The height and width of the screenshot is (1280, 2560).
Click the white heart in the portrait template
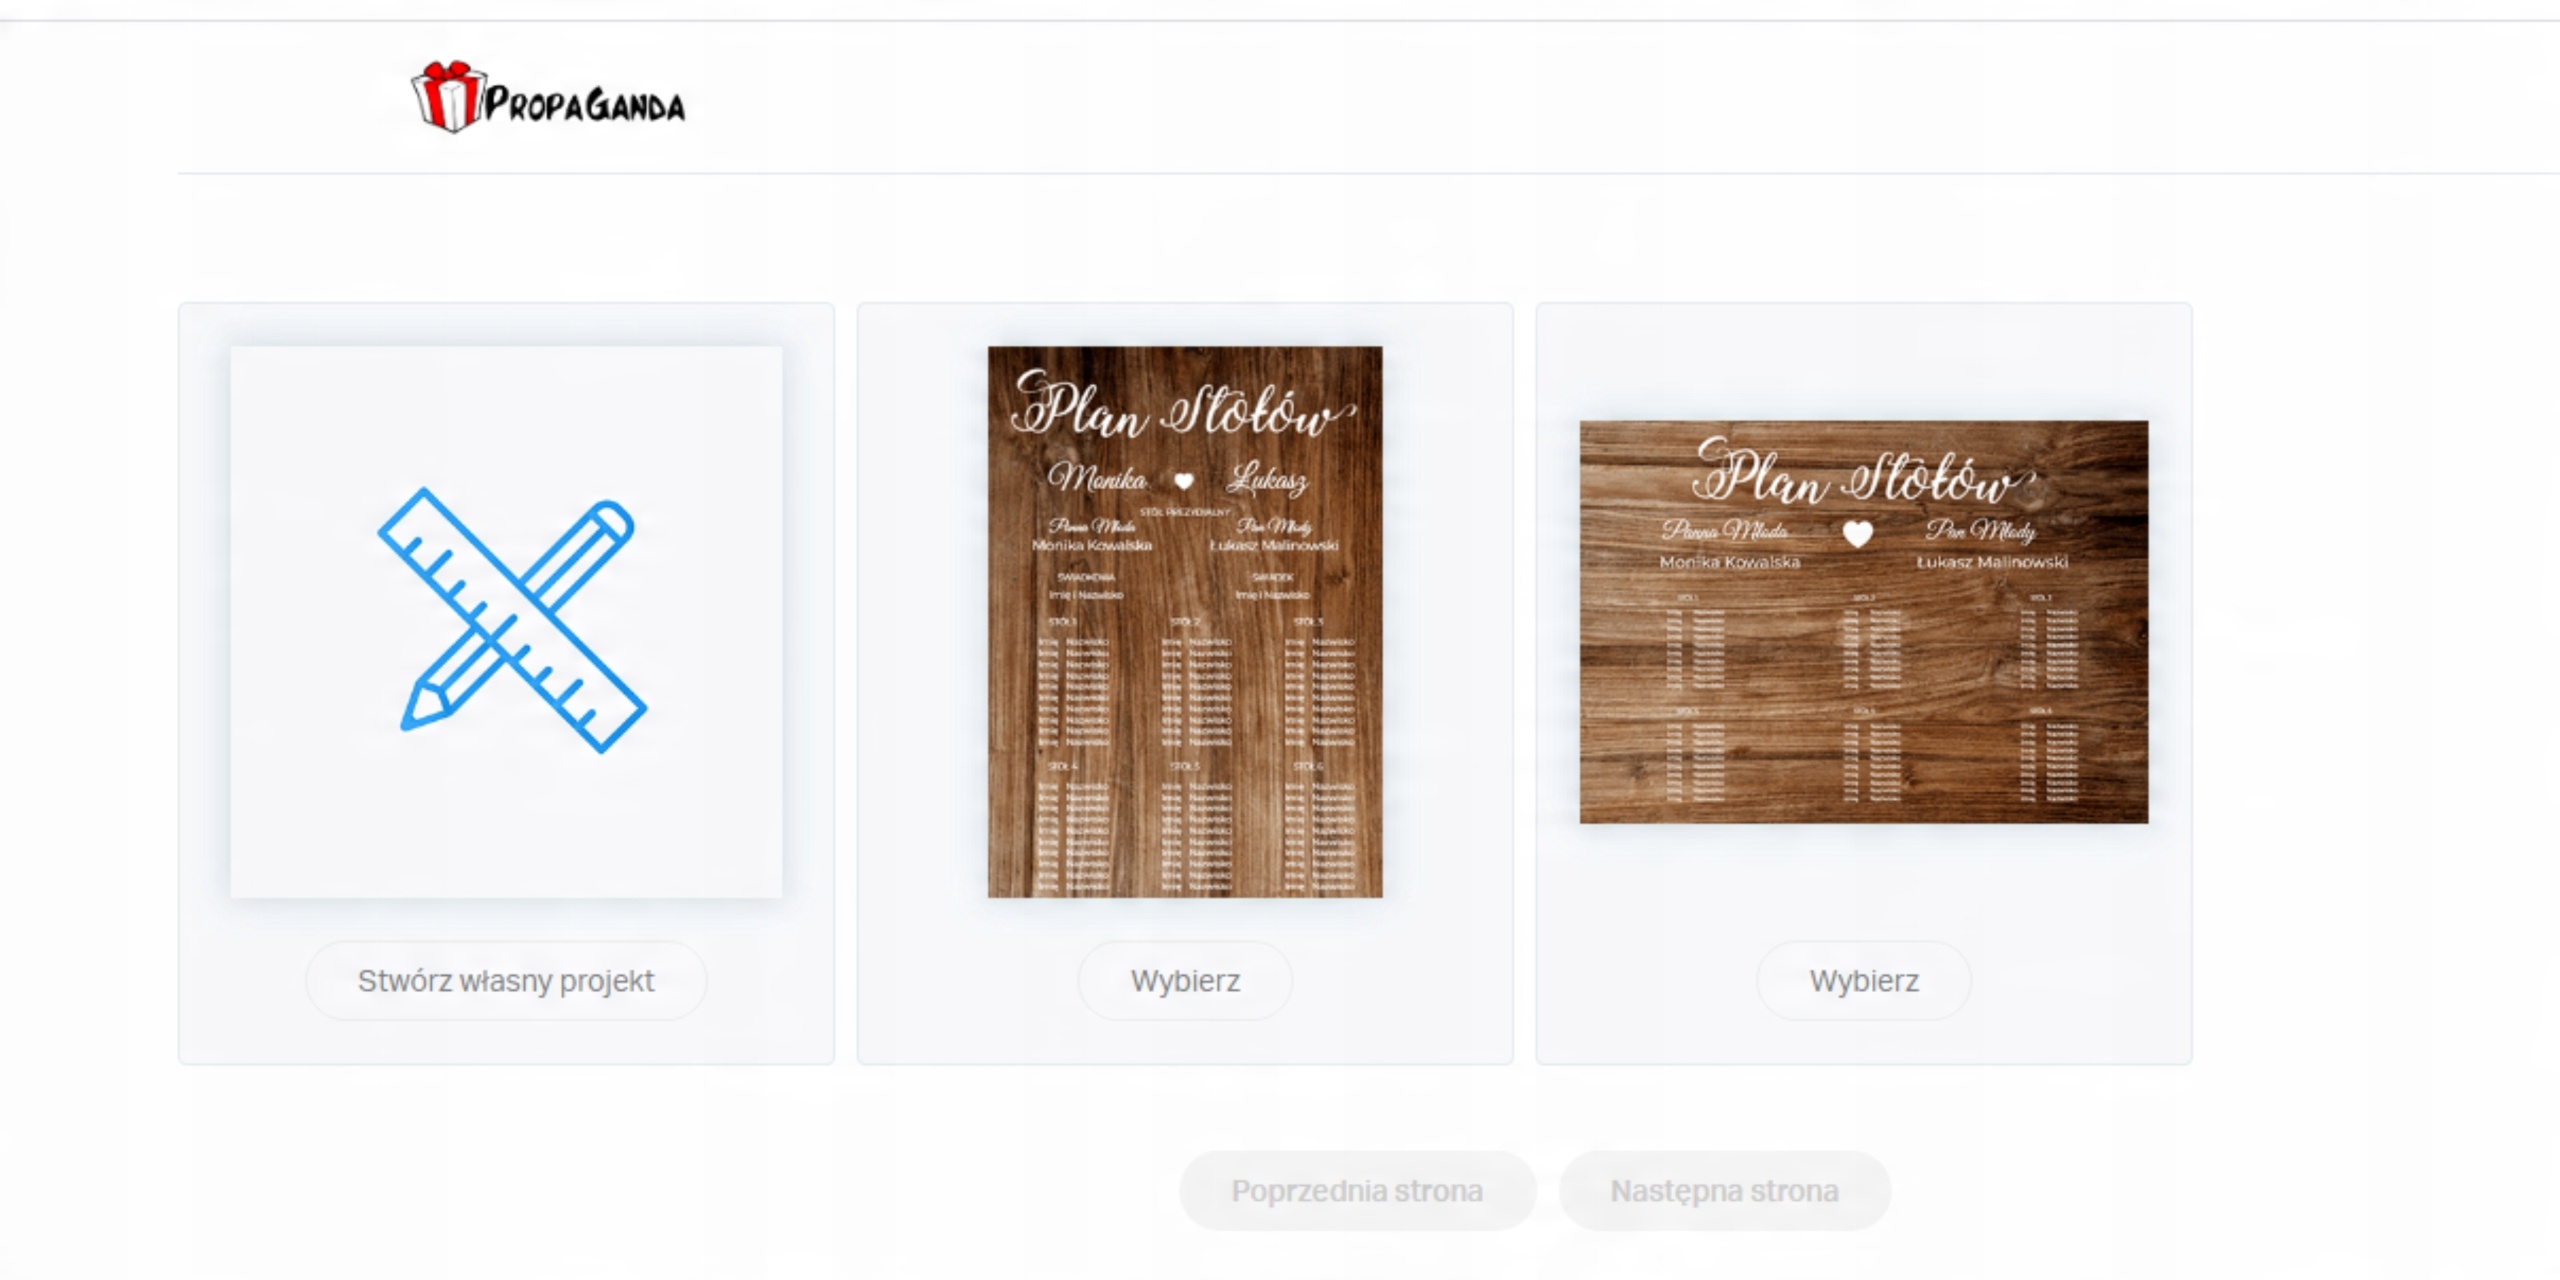[x=1184, y=482]
